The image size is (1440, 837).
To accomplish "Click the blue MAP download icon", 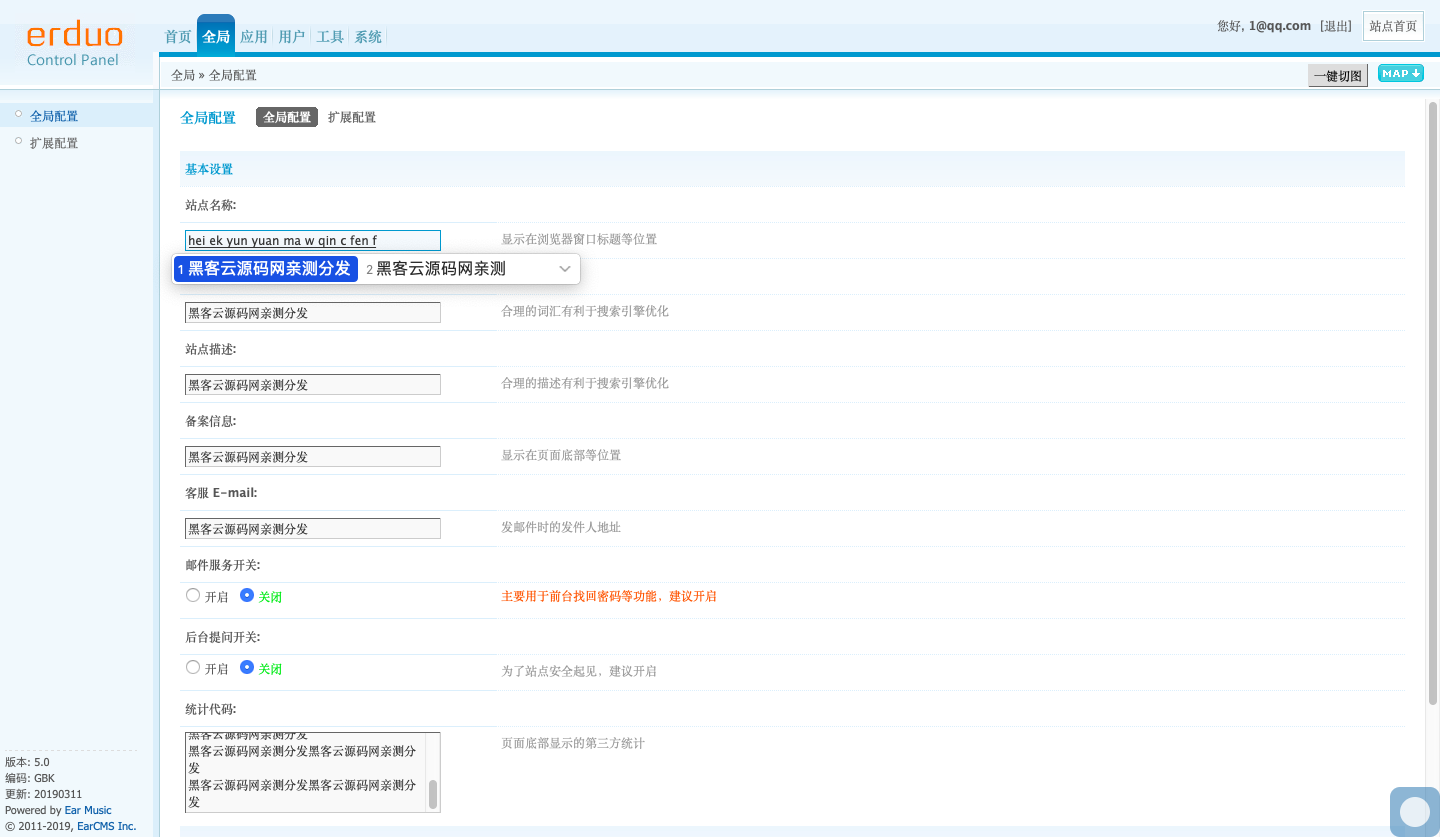I will [1400, 74].
